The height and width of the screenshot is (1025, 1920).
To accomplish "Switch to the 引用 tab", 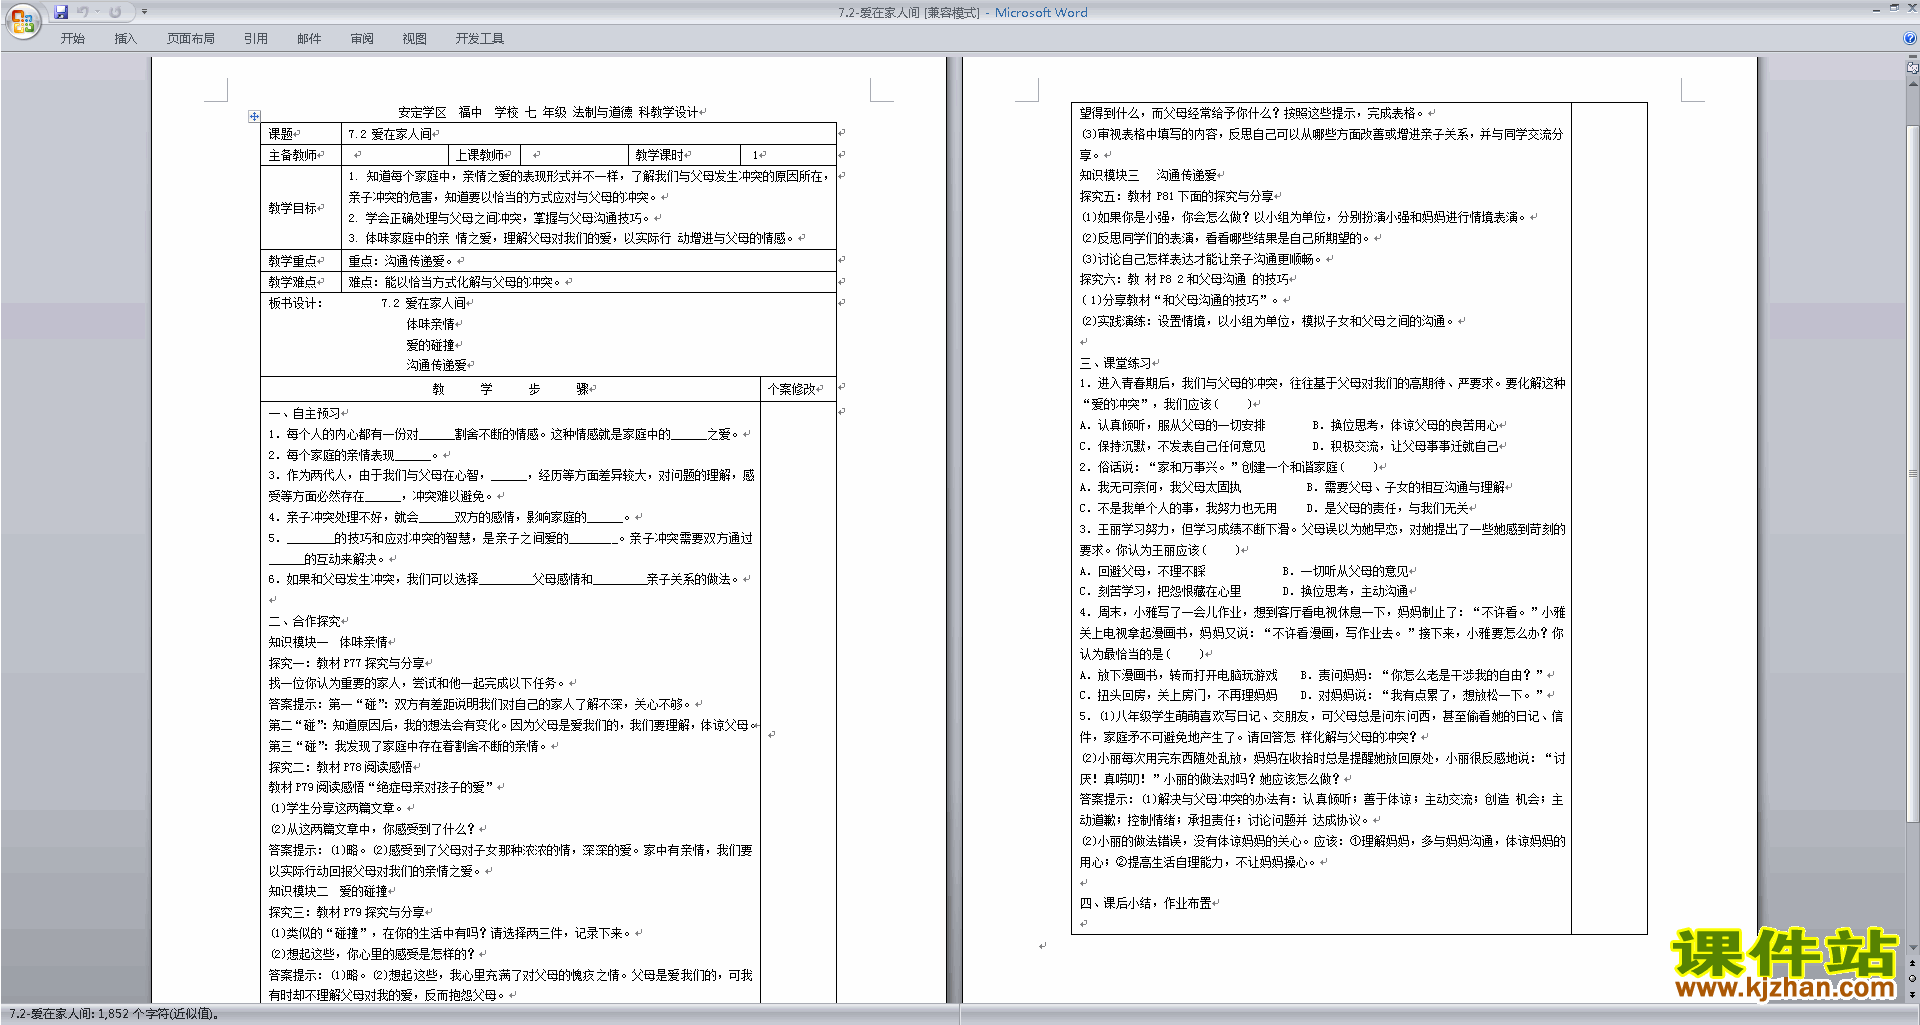I will click(x=256, y=38).
